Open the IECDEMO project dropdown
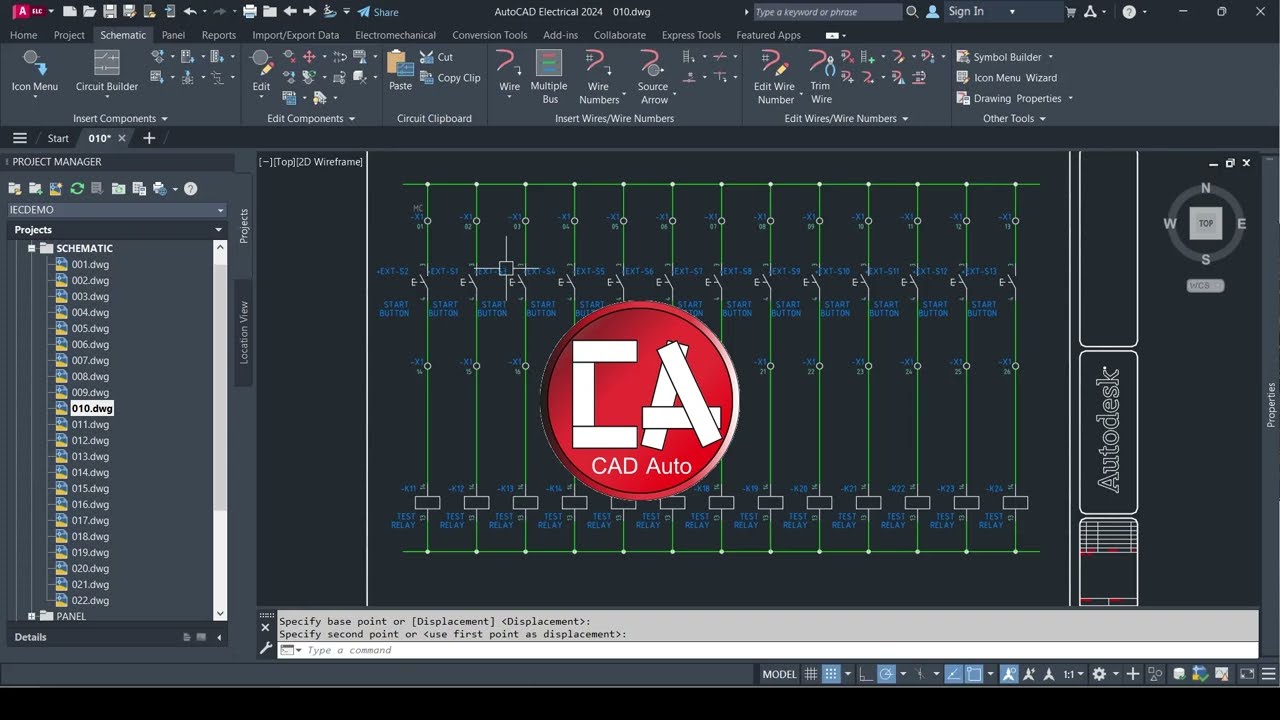 tap(117, 210)
